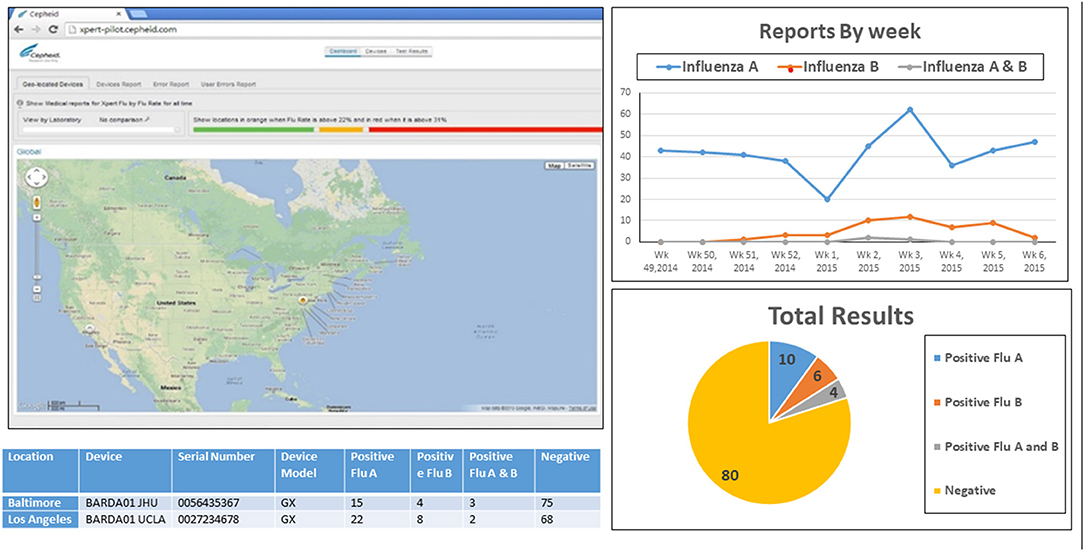1084x551 pixels.
Task: Click the BARDA01 UCLA device cell
Action: point(125,519)
